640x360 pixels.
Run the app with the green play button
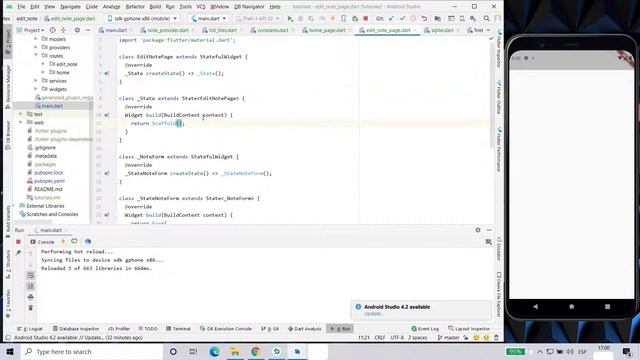click(x=290, y=18)
